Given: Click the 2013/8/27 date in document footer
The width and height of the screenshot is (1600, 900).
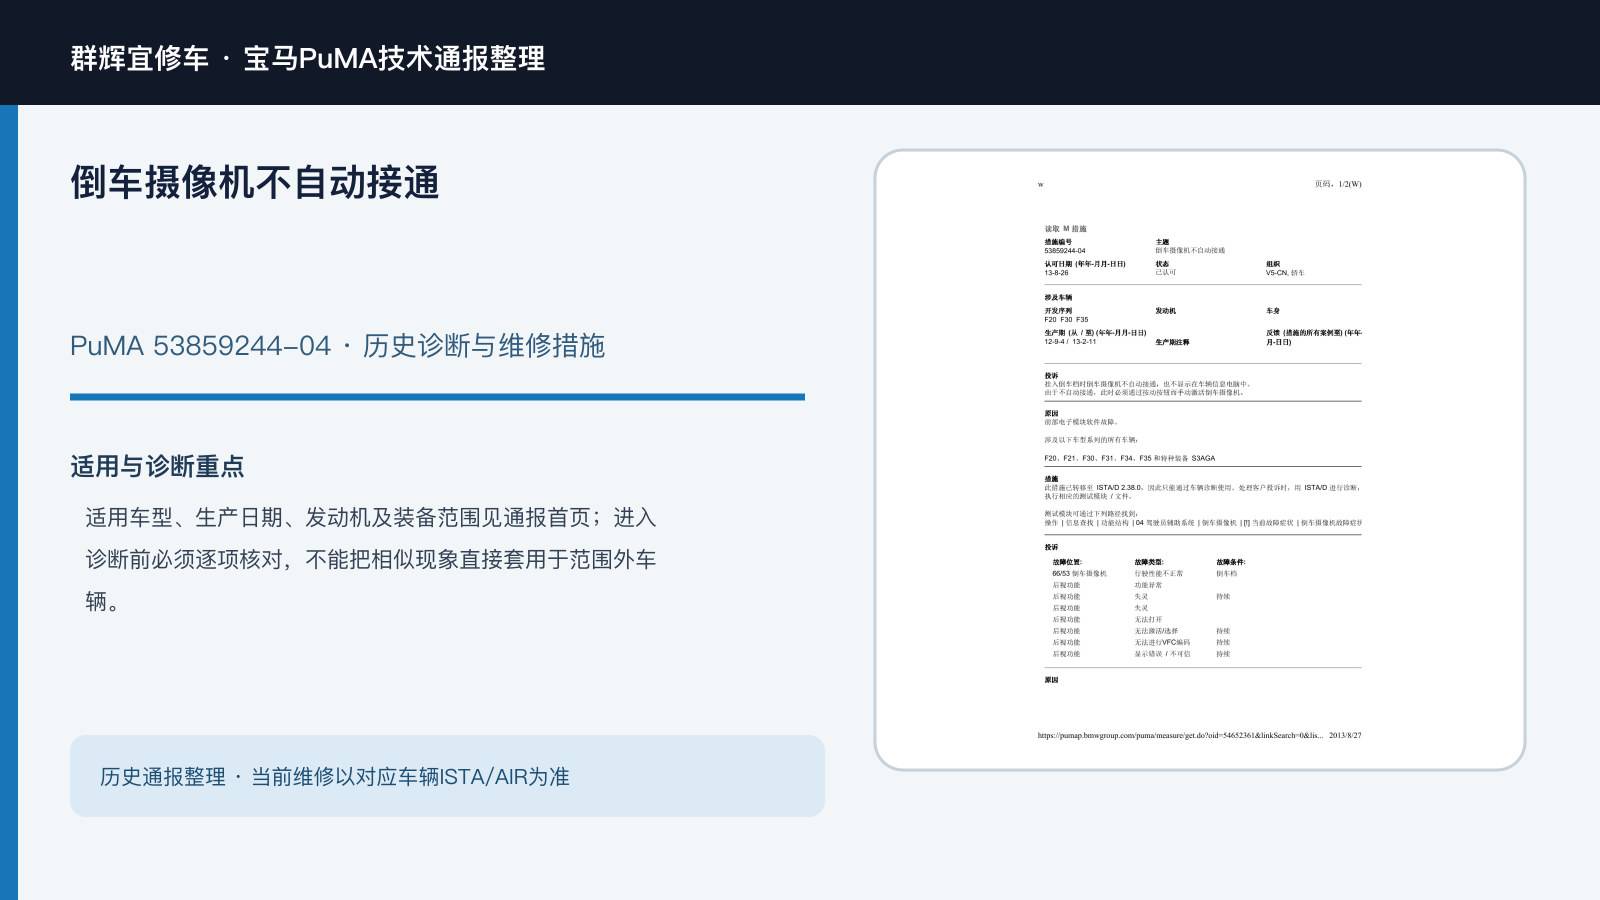Looking at the screenshot, I should pyautogui.click(x=1345, y=735).
